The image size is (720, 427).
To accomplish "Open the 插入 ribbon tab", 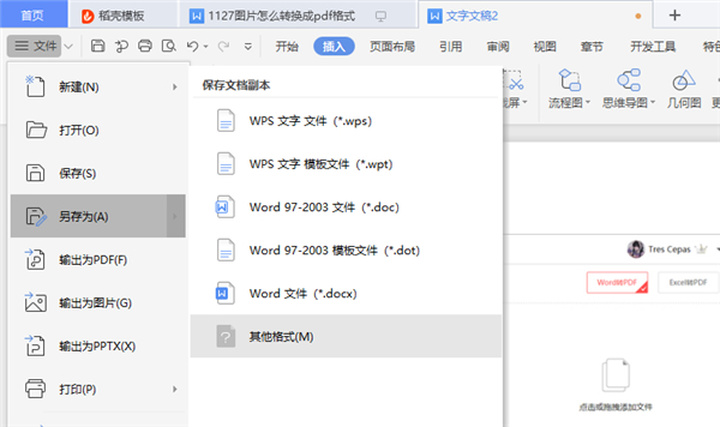I will click(x=334, y=46).
